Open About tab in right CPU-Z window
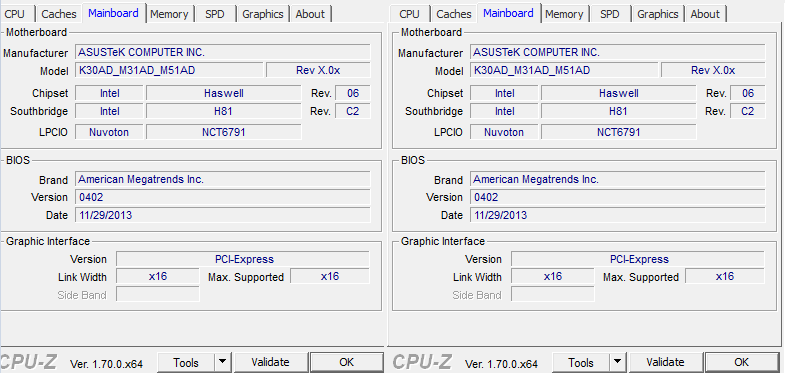The width and height of the screenshot is (785, 373). tap(705, 14)
